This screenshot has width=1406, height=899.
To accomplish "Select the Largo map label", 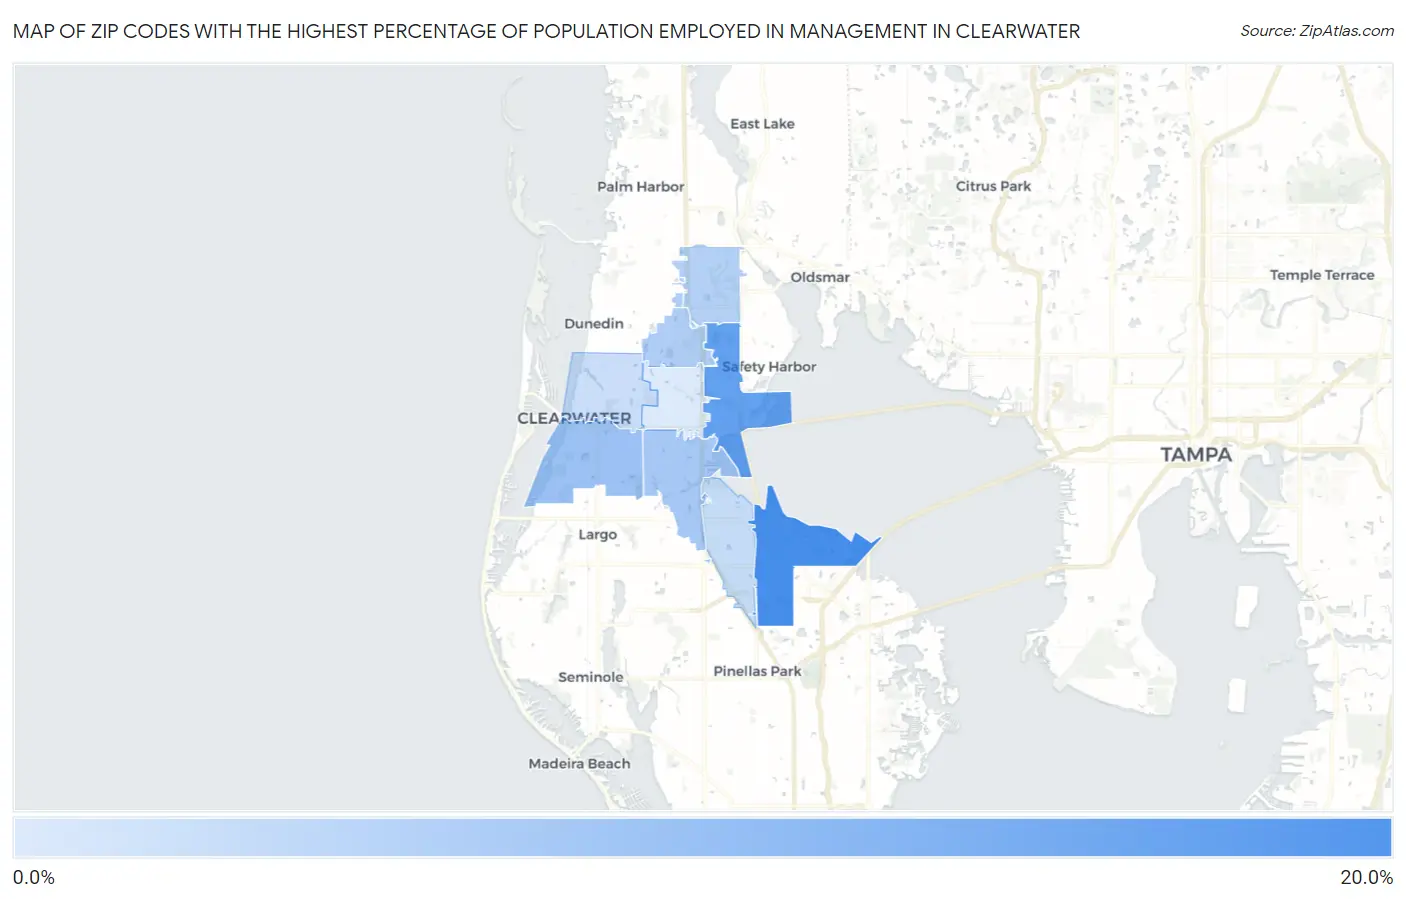I will click(598, 535).
